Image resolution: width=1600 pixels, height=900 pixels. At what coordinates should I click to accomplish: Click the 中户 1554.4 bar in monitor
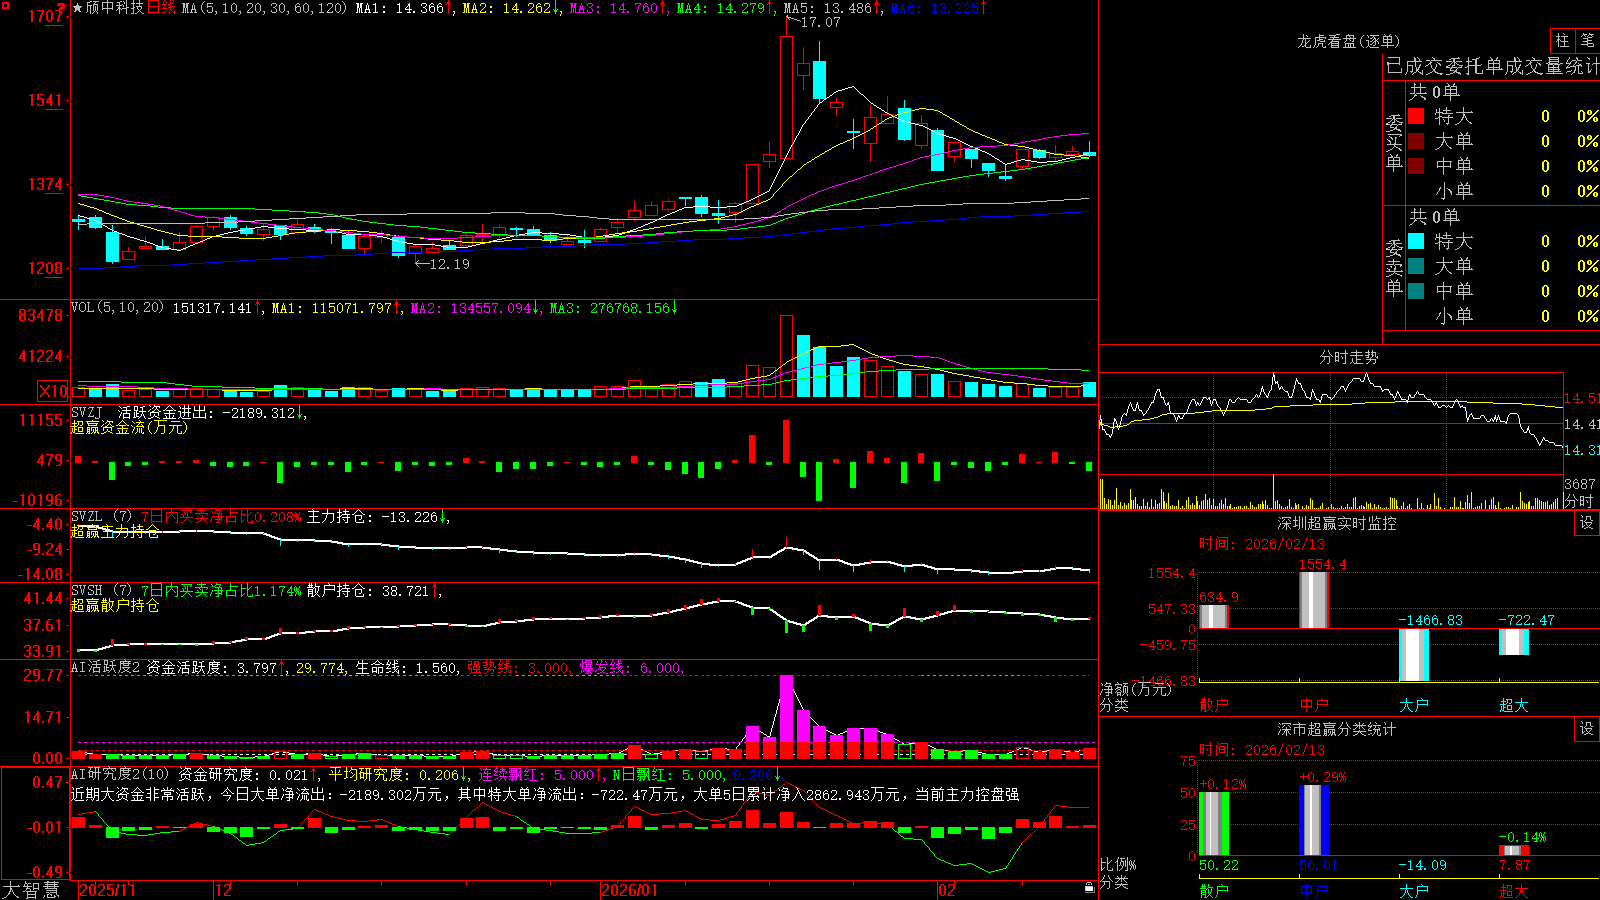tap(1314, 600)
